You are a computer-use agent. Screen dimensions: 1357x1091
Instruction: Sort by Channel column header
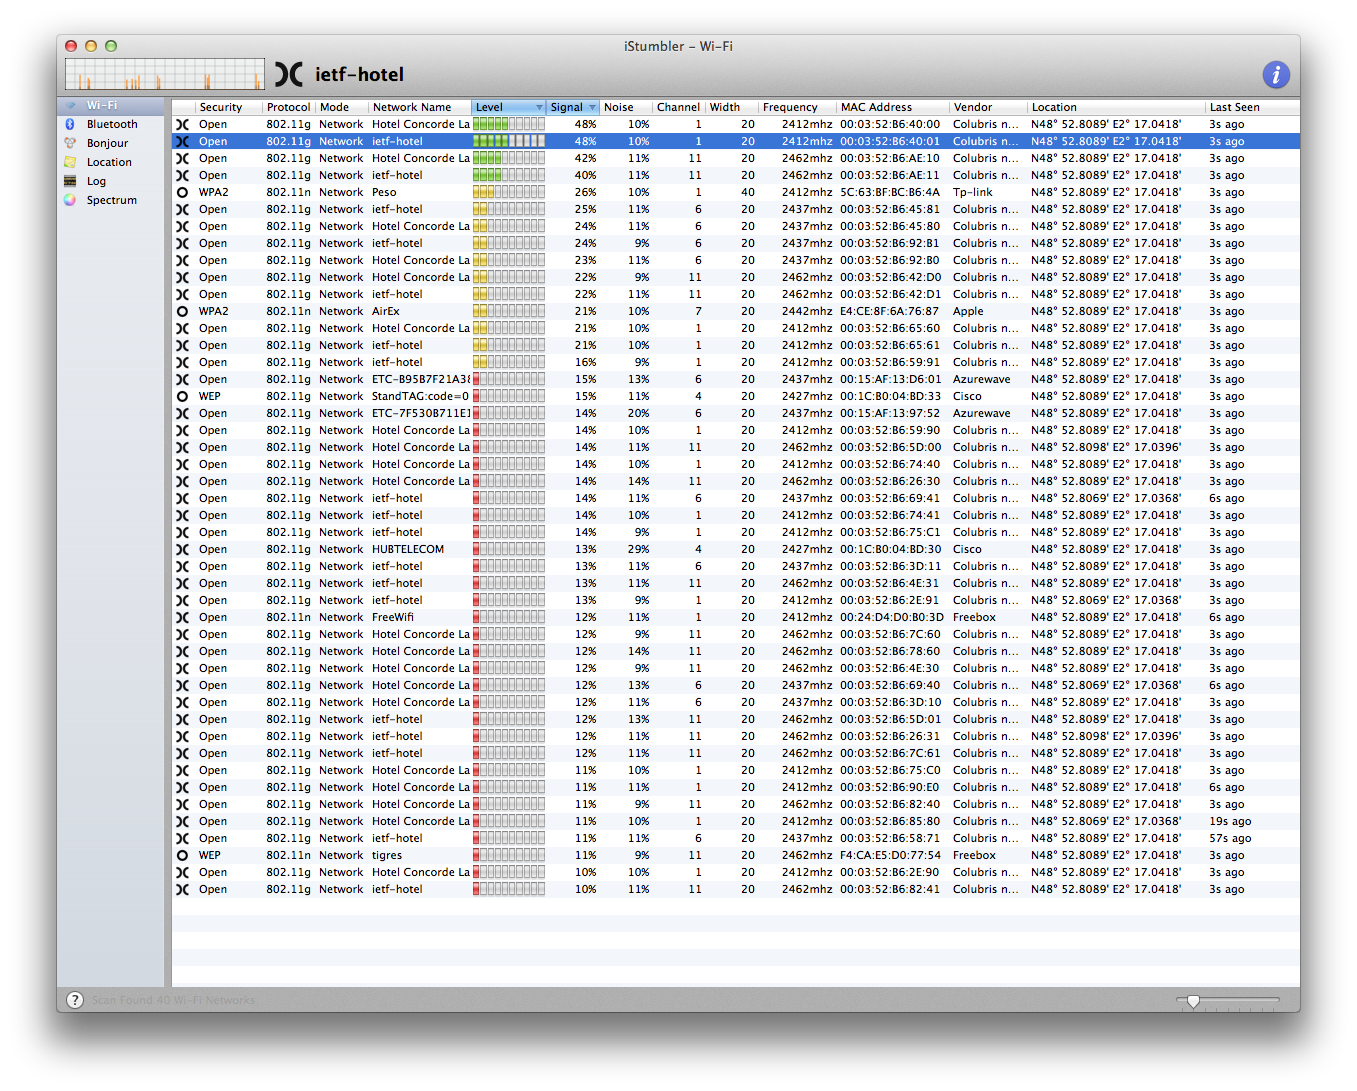pyautogui.click(x=679, y=107)
